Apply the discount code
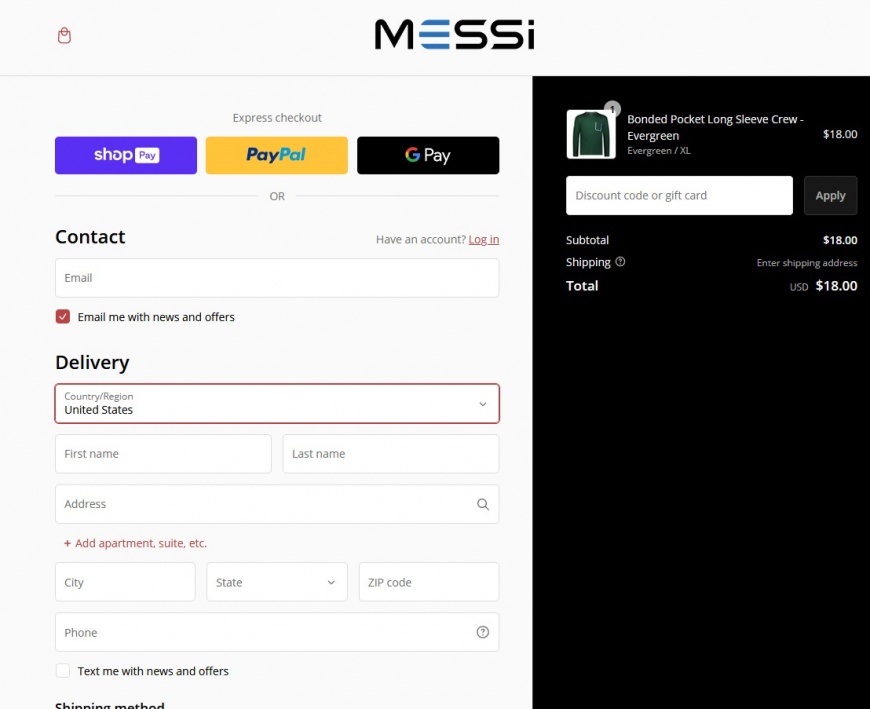This screenshot has width=870, height=709. click(x=830, y=195)
